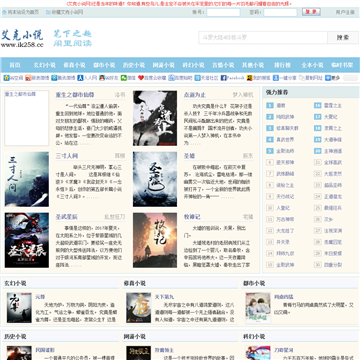Open the 点道为止 title link
Image resolution: width=360 pixels, height=360 pixels.
[195, 95]
